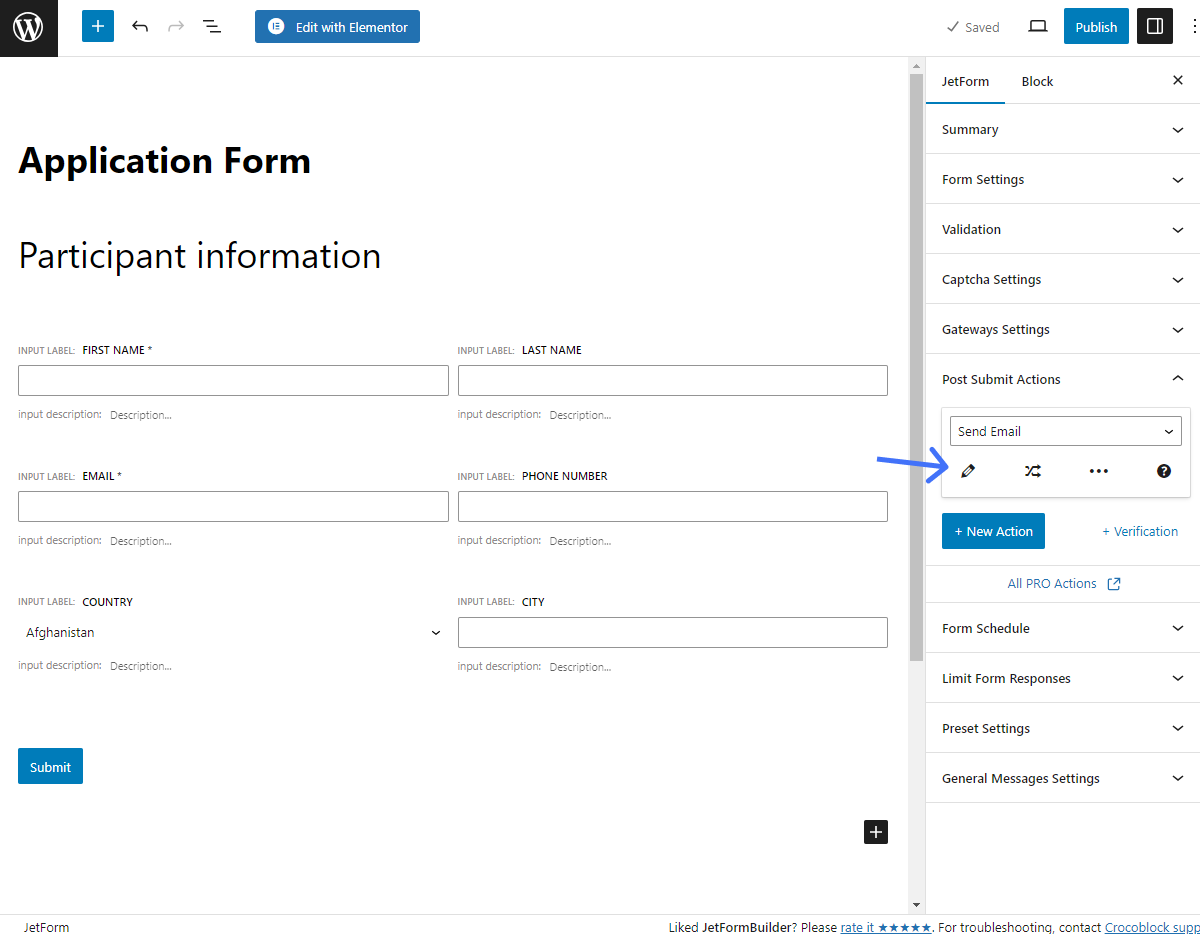The width and height of the screenshot is (1200, 934).
Task: Open the block inserter plus icon
Action: tap(97, 26)
